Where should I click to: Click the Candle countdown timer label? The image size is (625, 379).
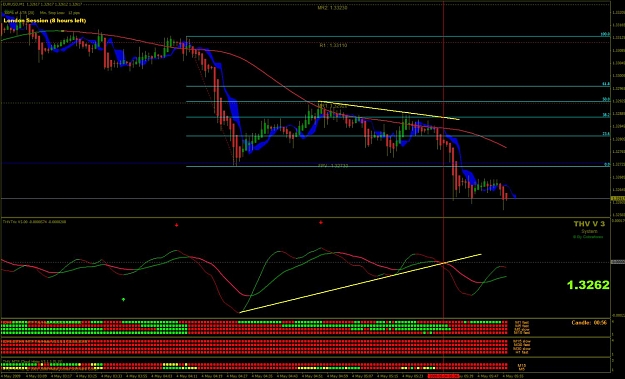pos(589,323)
